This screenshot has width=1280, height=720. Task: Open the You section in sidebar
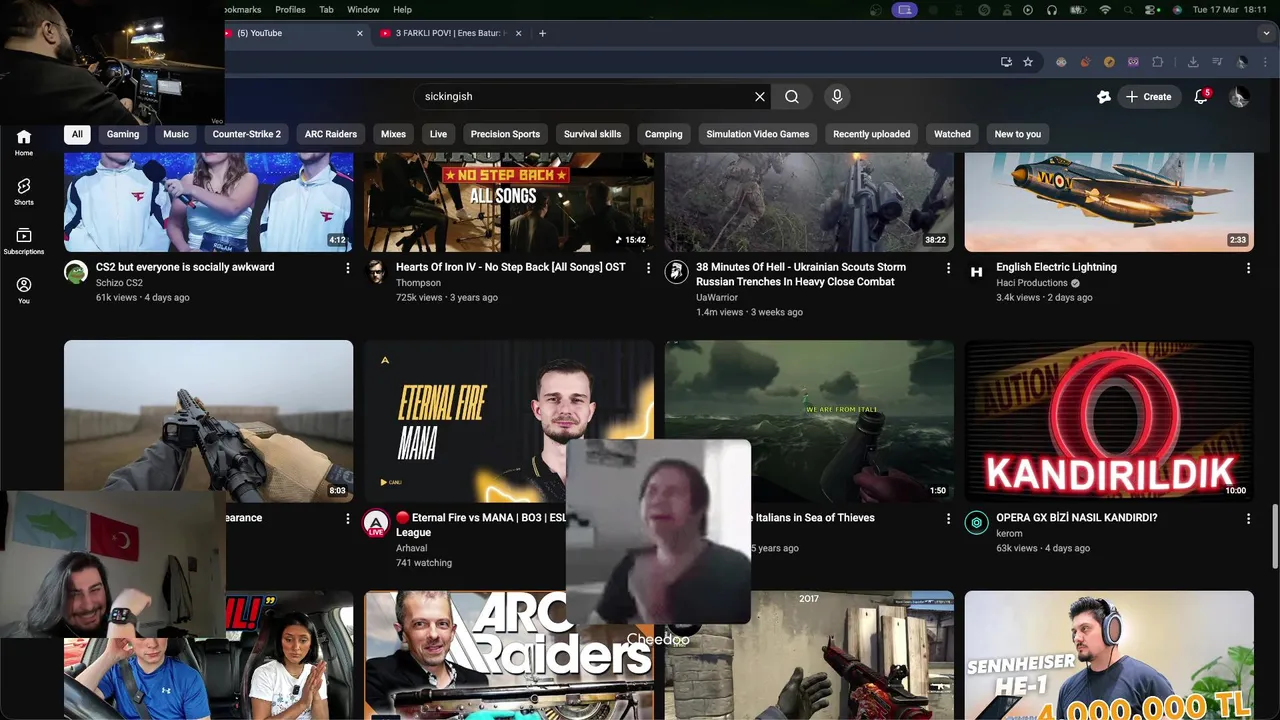click(x=24, y=290)
